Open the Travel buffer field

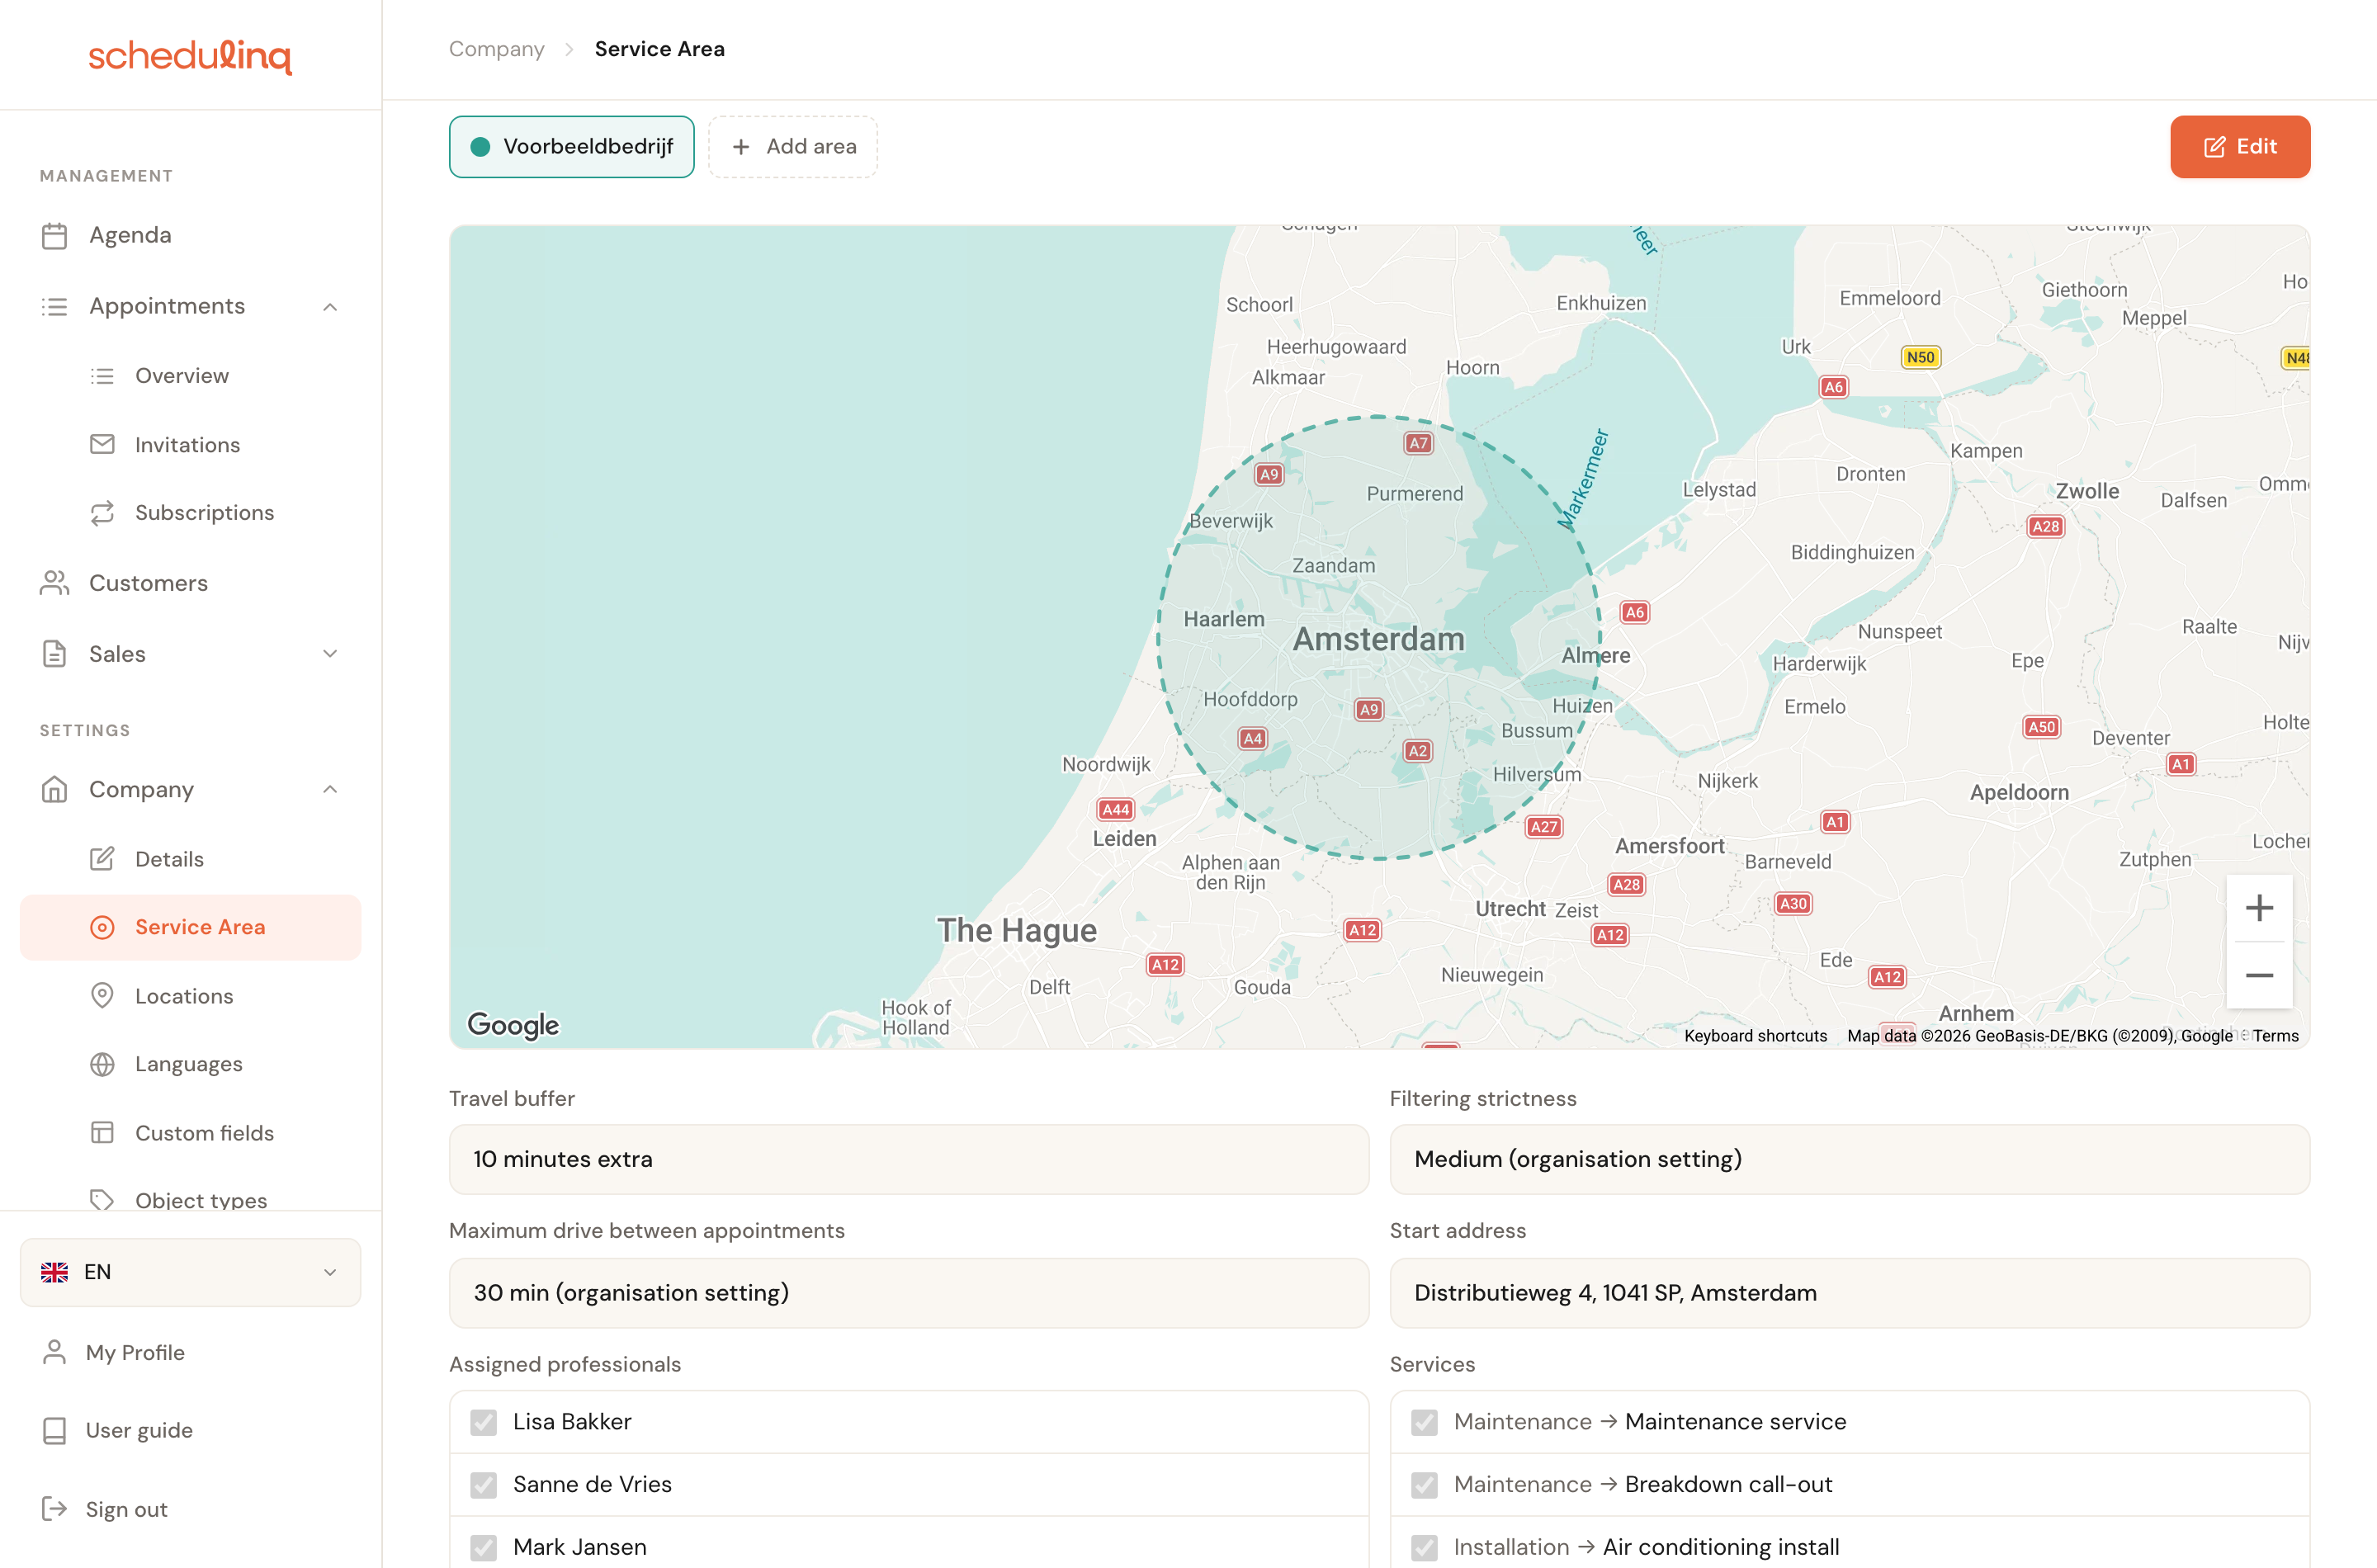908,1159
